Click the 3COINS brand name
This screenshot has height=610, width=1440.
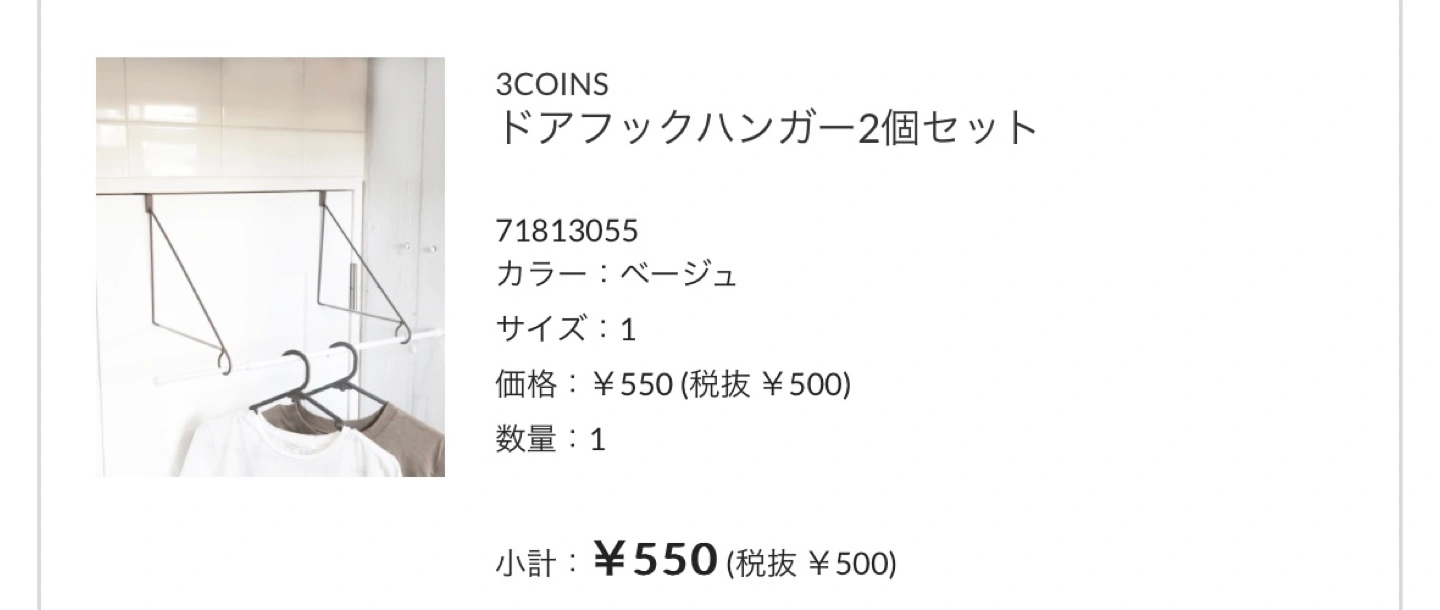pos(552,84)
